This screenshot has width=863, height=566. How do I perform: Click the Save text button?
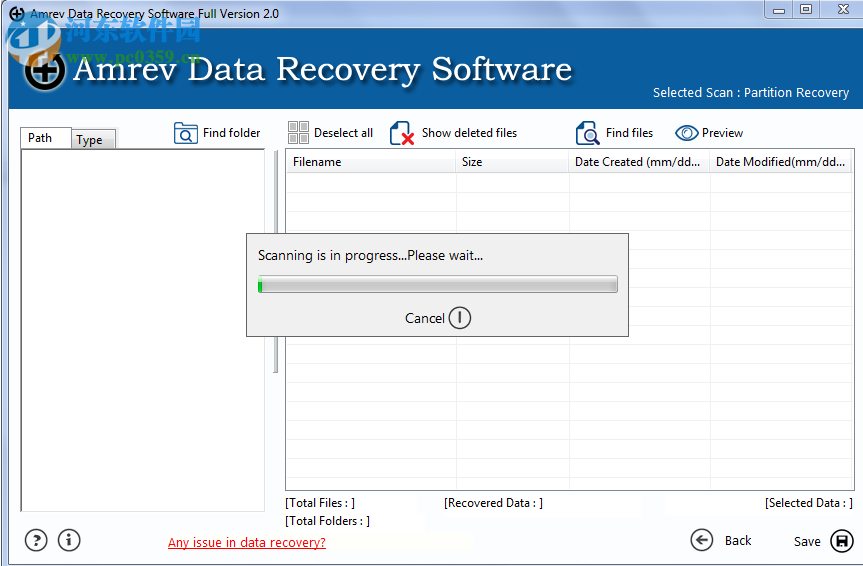[x=807, y=541]
